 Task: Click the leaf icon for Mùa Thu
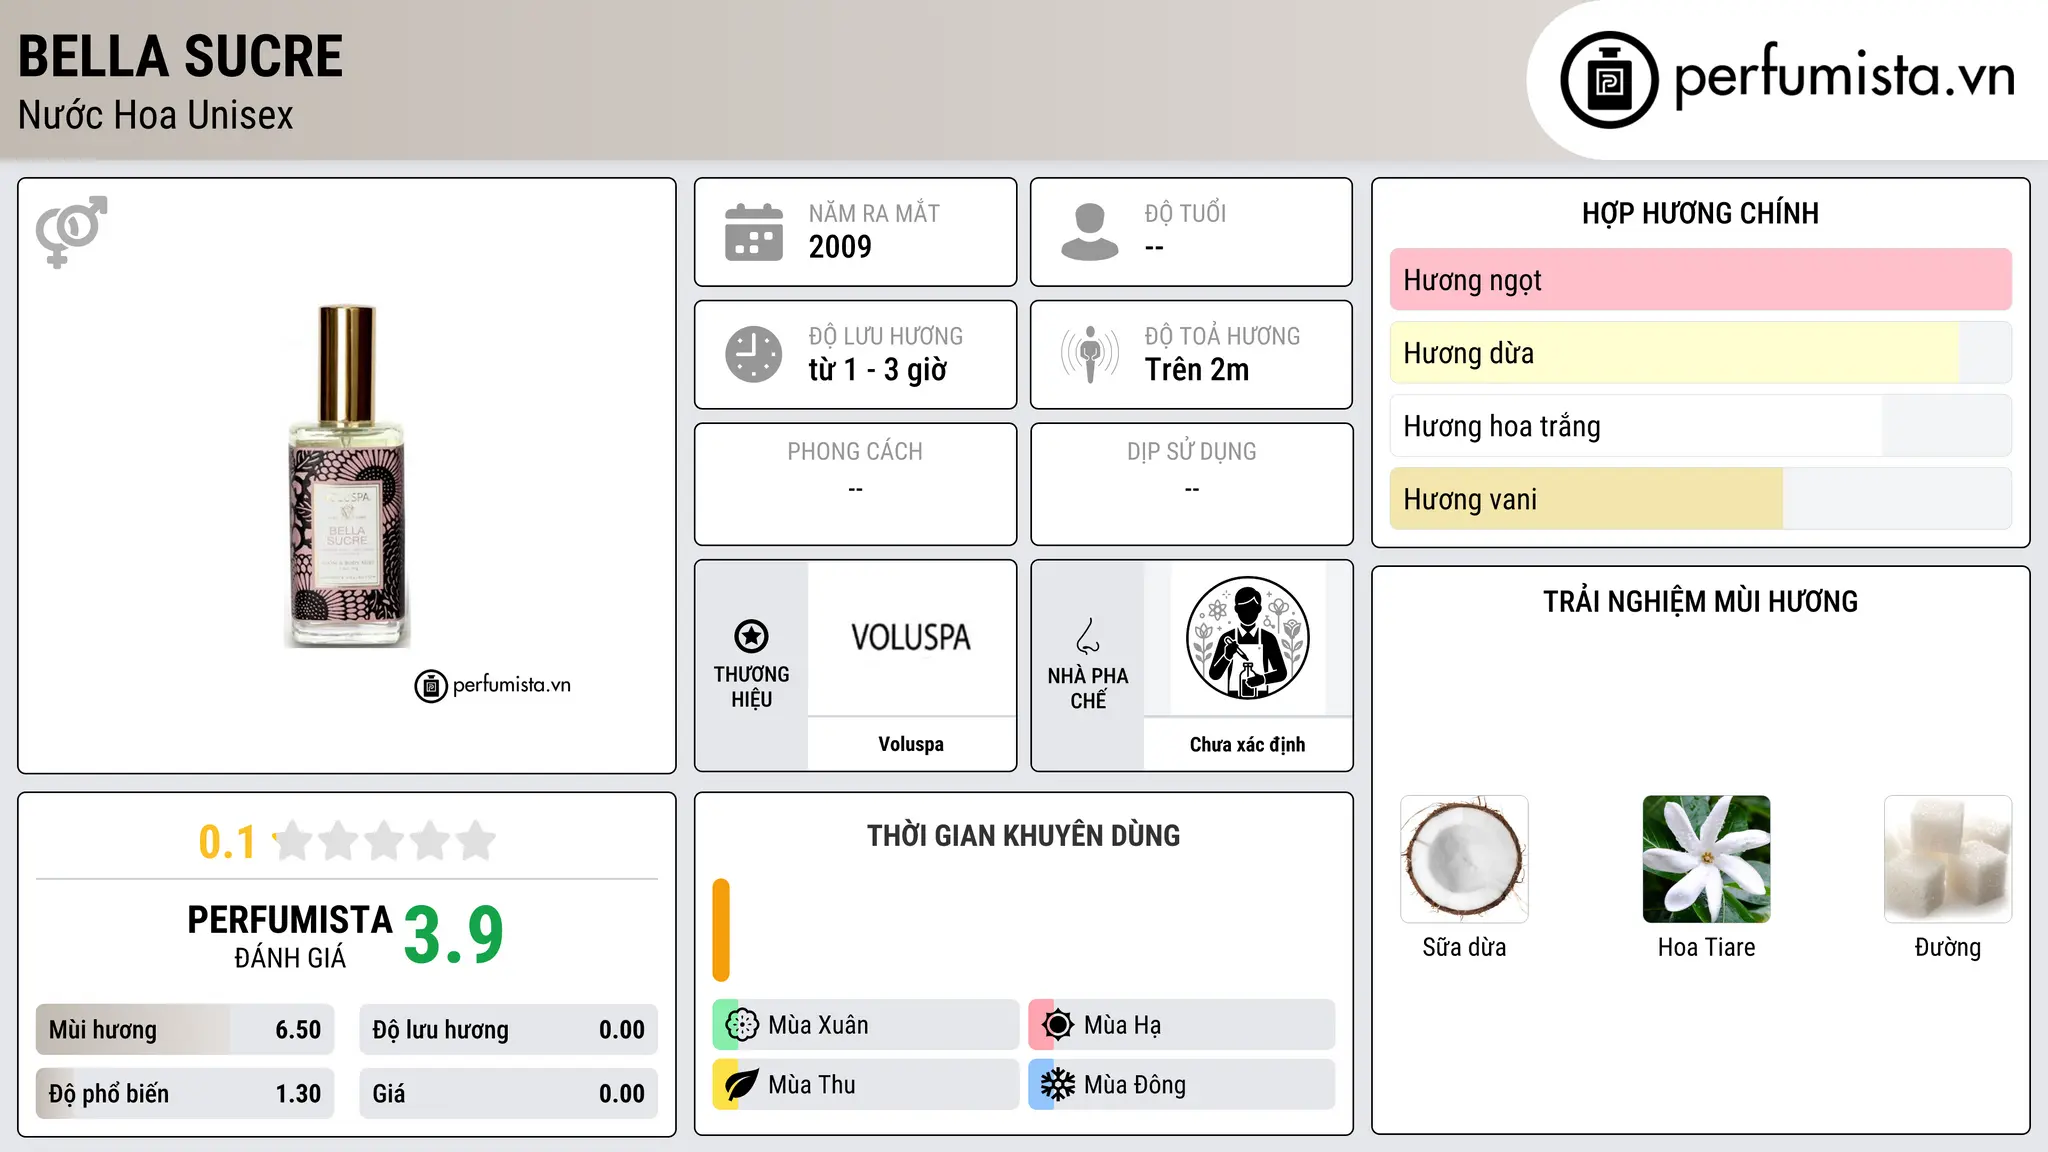click(x=742, y=1085)
